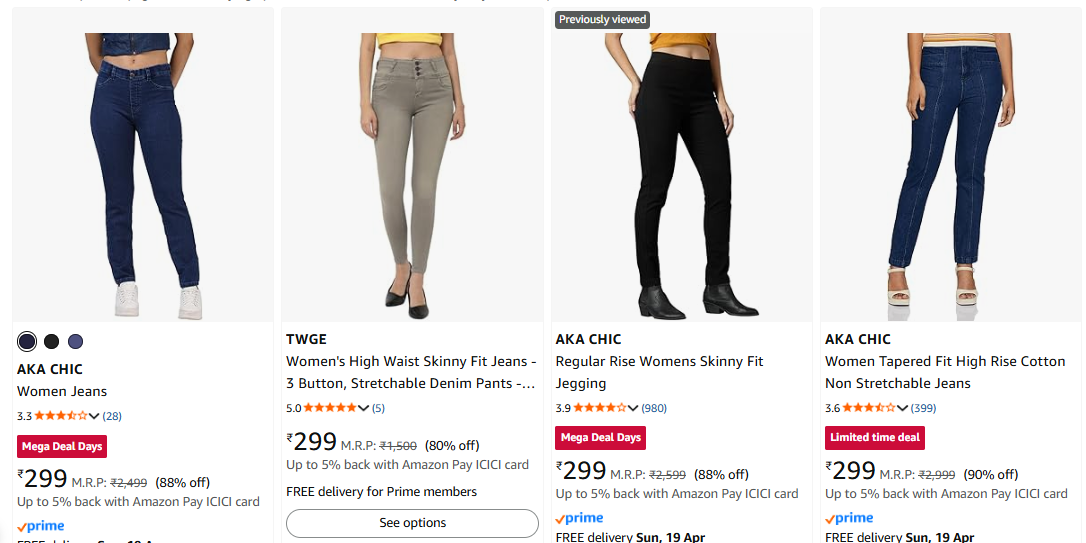
Task: Click the Prime logo under Regular Rise Jegging
Action: (x=580, y=518)
